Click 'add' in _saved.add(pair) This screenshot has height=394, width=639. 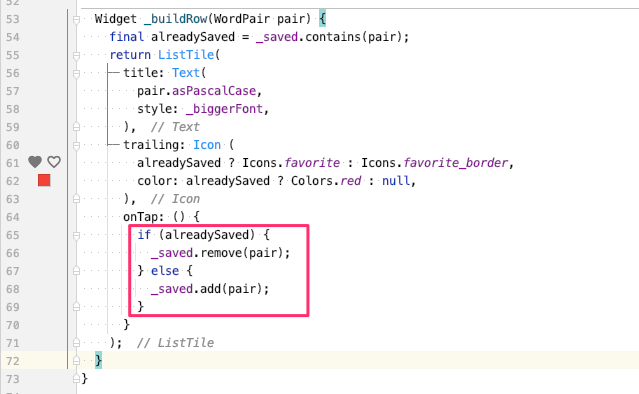210,289
